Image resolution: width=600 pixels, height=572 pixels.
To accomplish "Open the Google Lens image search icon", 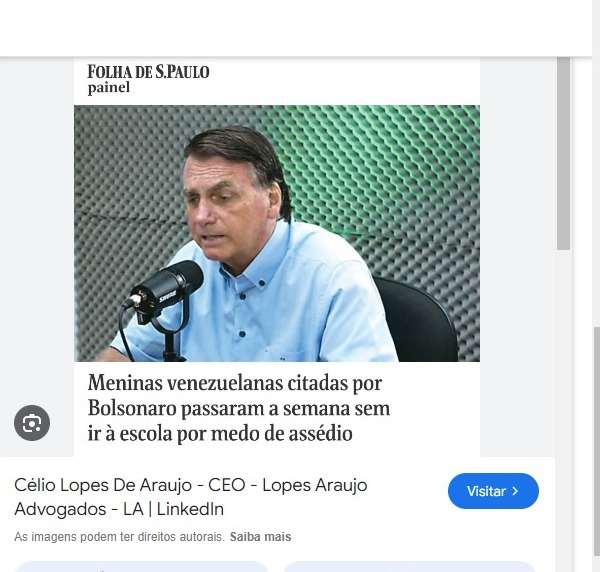I will (x=32, y=423).
